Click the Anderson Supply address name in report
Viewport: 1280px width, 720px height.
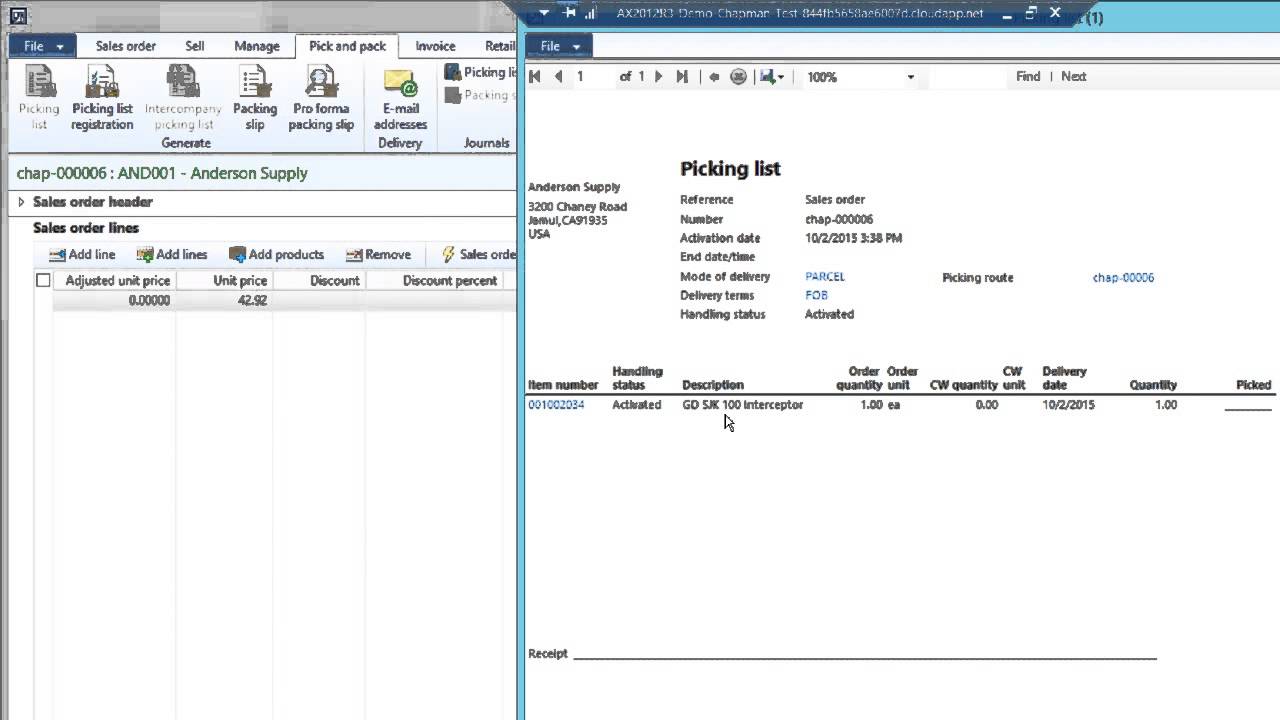pos(574,187)
